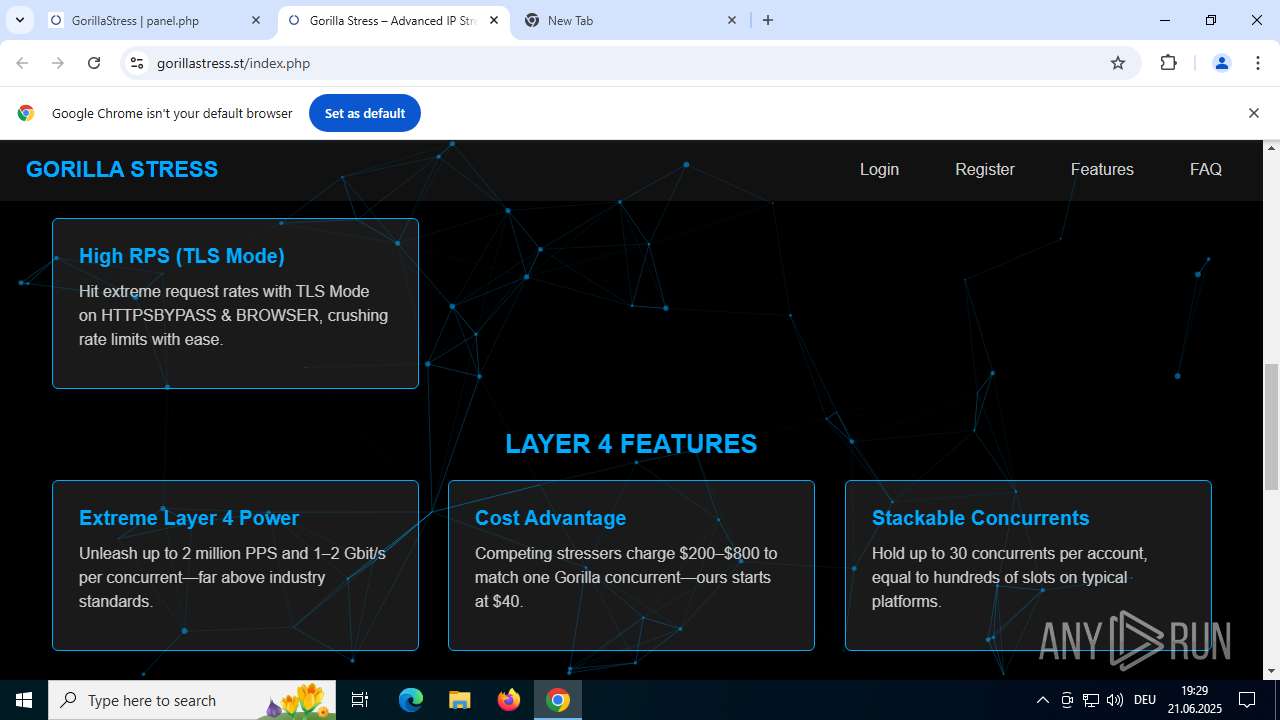1280x720 pixels.
Task: Open Windows notification center
Action: pyautogui.click(x=1247, y=700)
